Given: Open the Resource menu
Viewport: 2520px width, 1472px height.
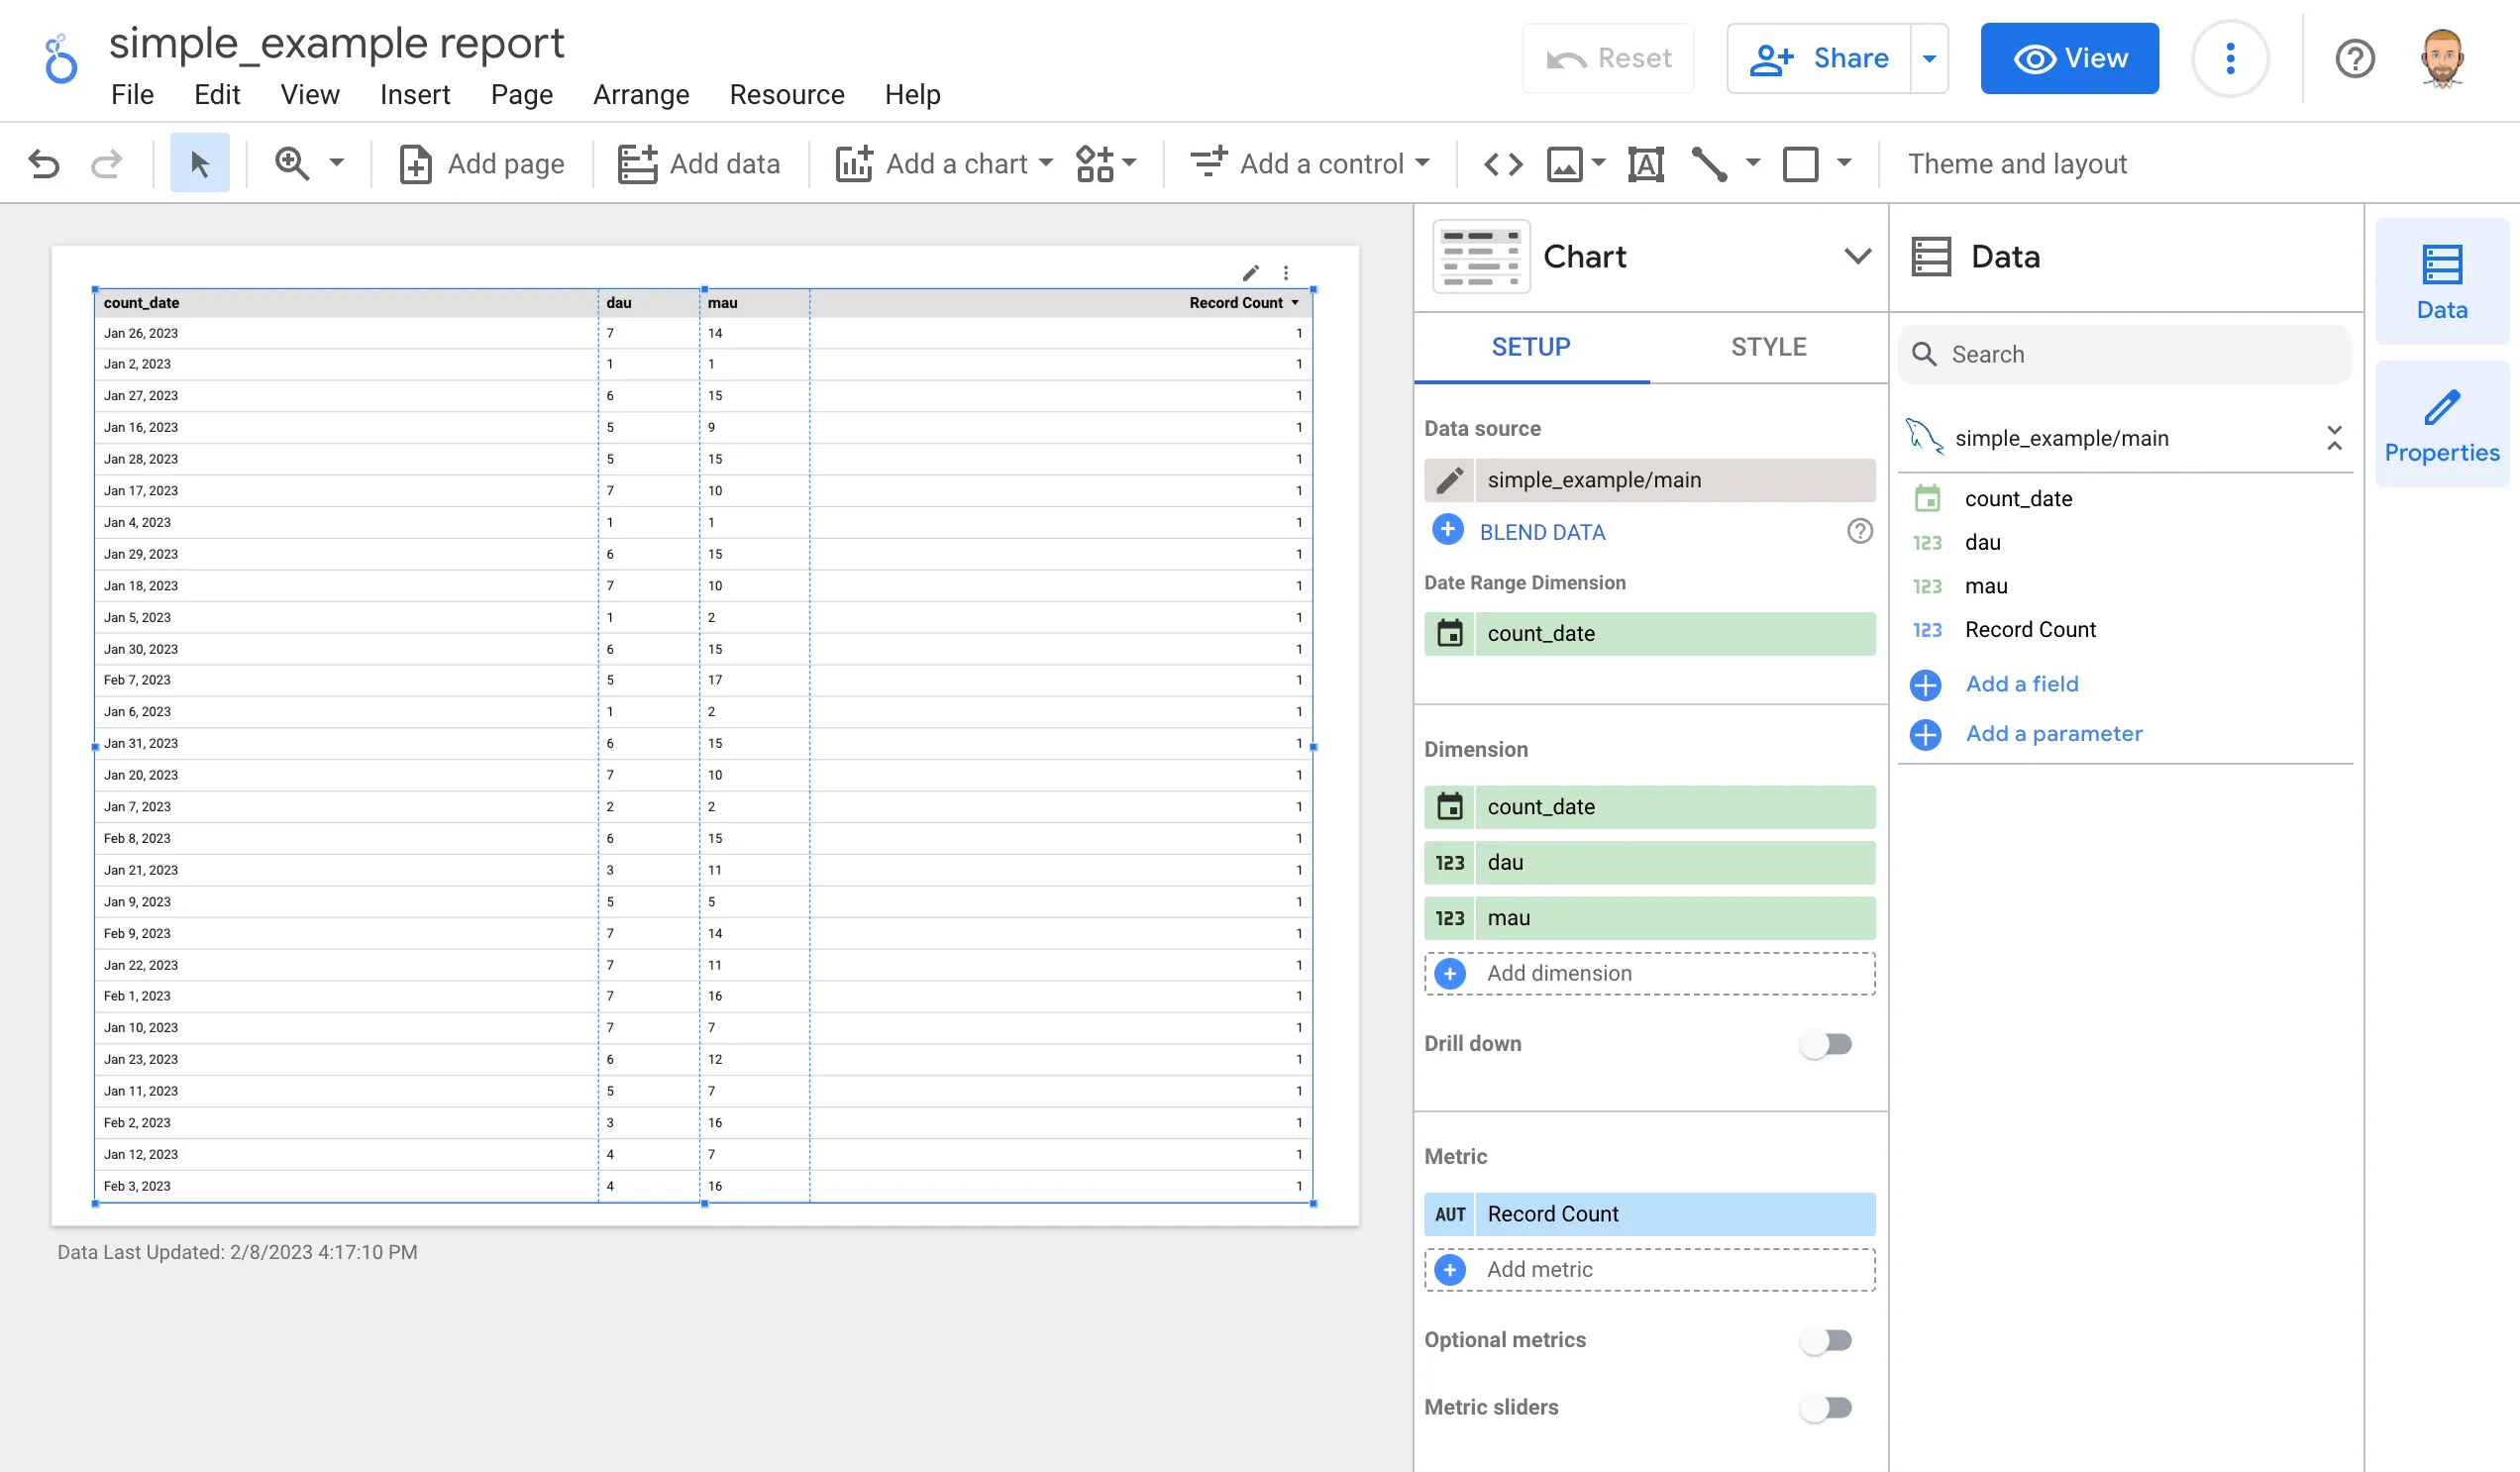Looking at the screenshot, I should [x=787, y=94].
